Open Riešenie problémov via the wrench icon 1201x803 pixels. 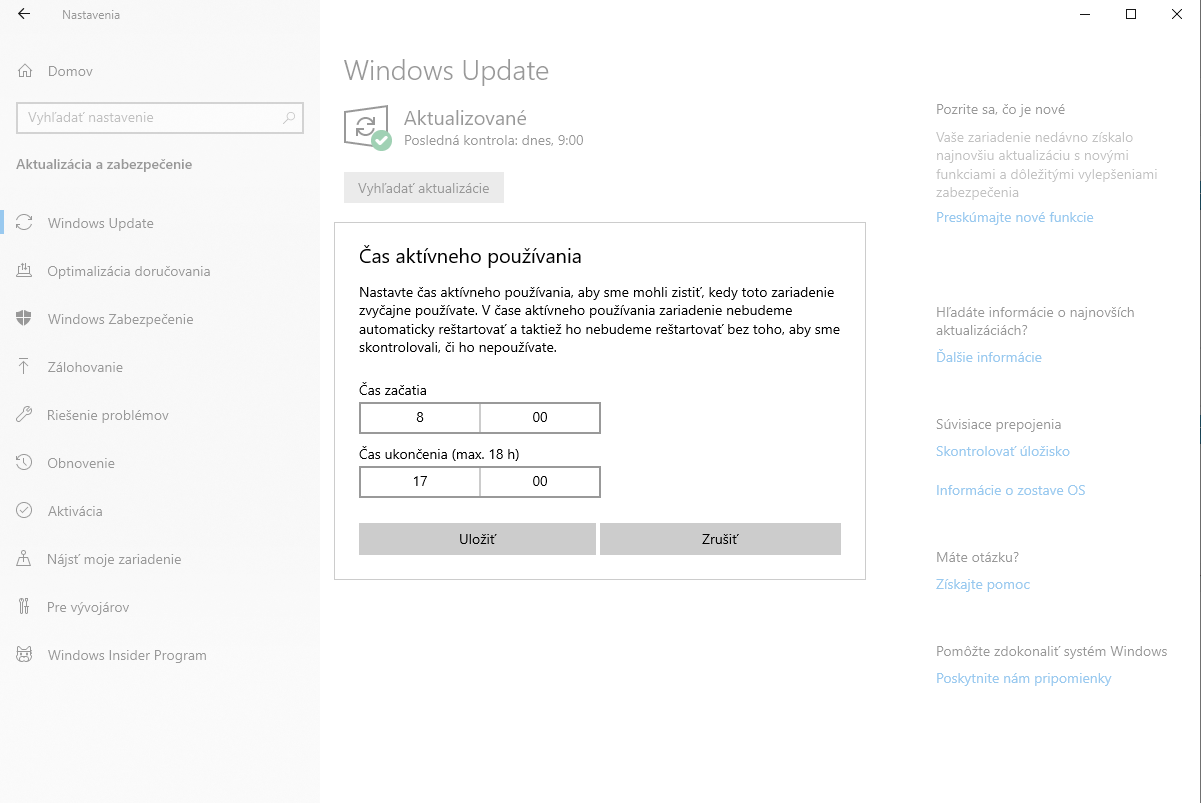point(25,415)
